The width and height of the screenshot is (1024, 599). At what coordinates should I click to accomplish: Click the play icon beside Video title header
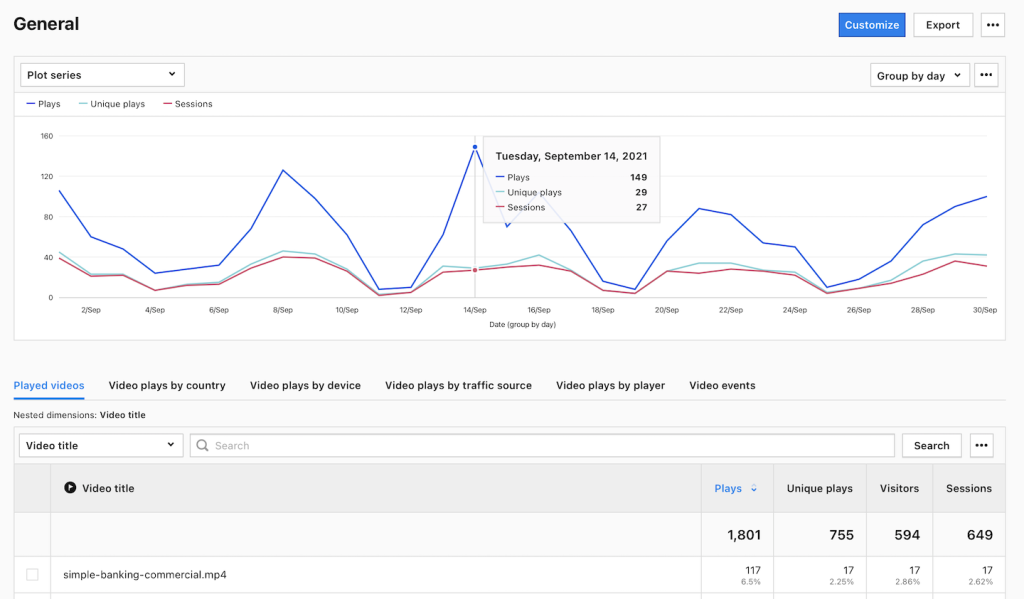tap(70, 488)
